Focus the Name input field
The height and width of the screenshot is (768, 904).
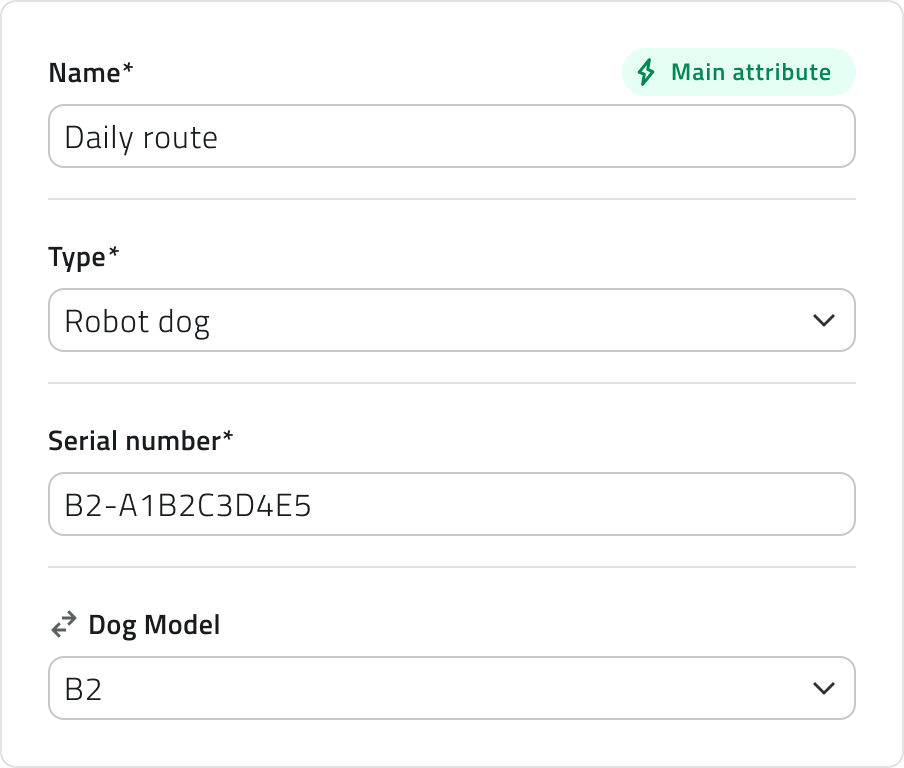[x=451, y=136]
